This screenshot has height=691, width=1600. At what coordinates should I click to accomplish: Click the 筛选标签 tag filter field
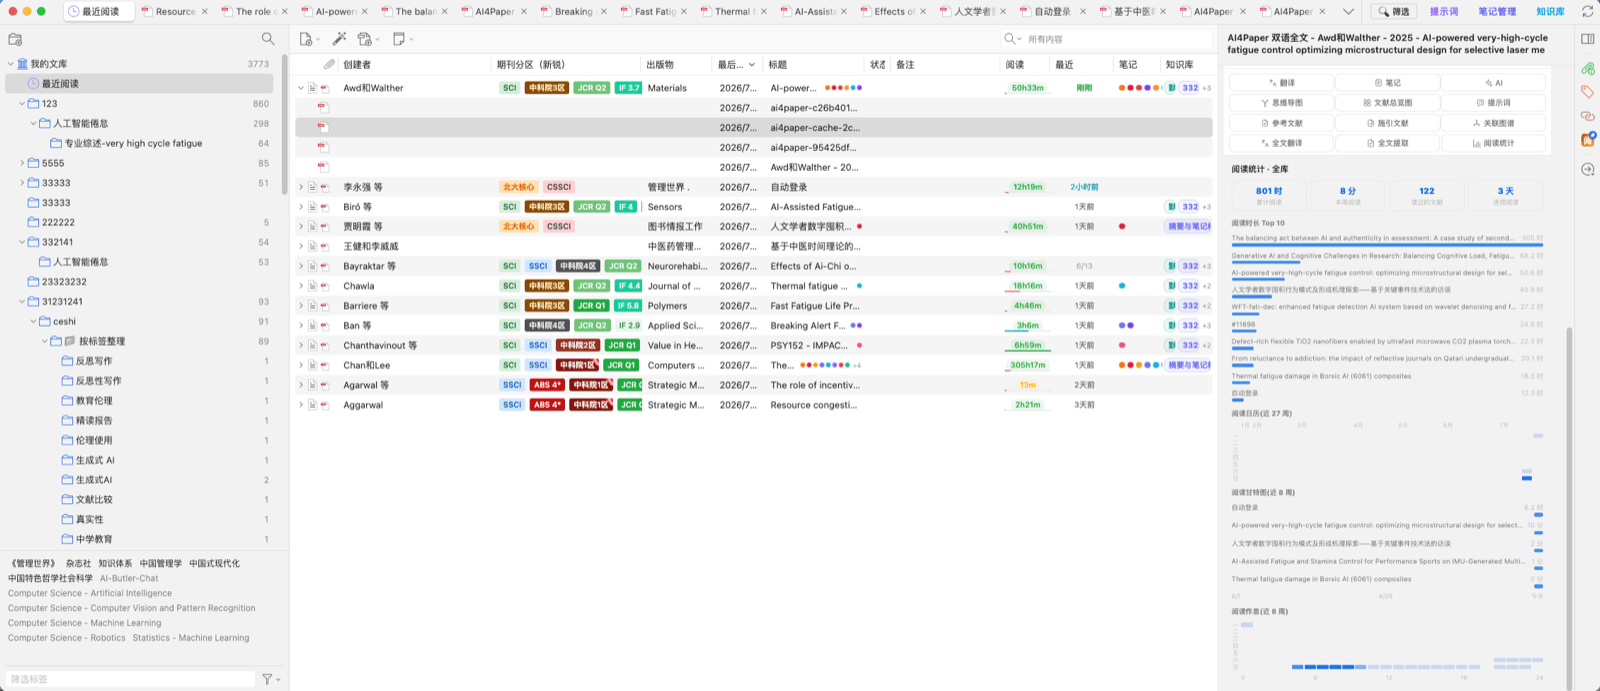click(130, 679)
